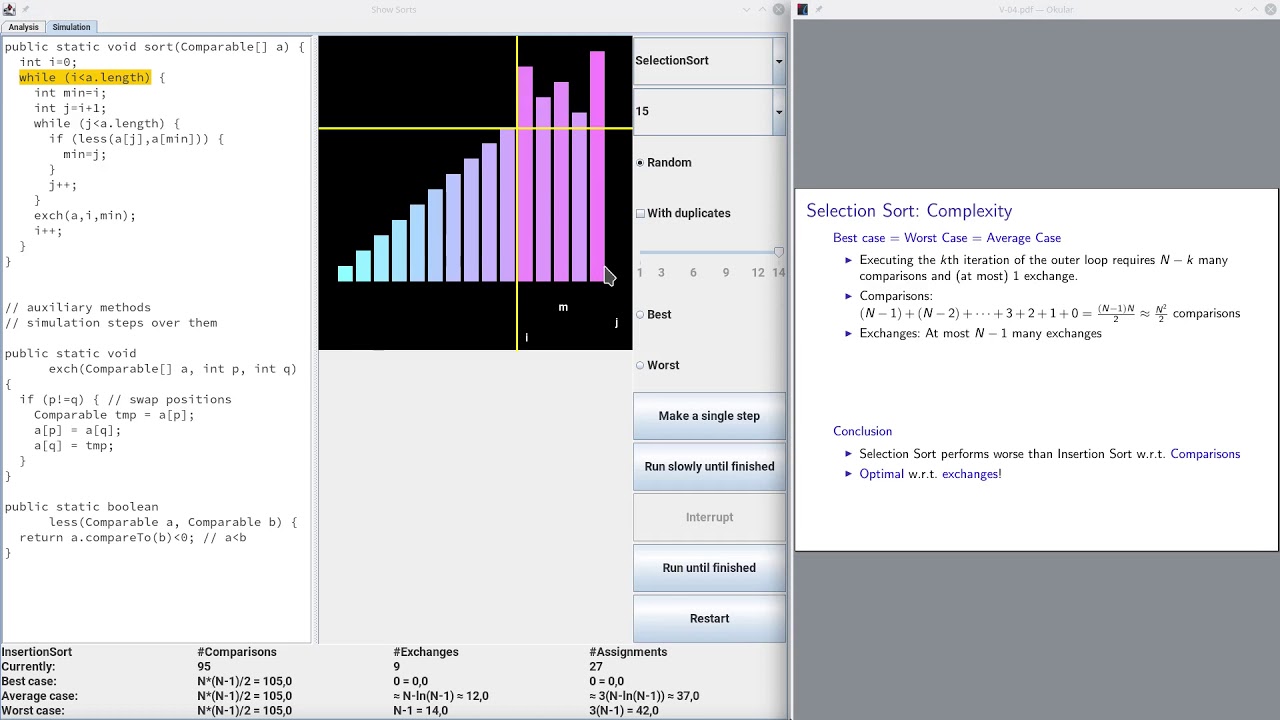Open Okular app icon menu in title bar
Image resolution: width=1280 pixels, height=720 pixels.
point(802,9)
